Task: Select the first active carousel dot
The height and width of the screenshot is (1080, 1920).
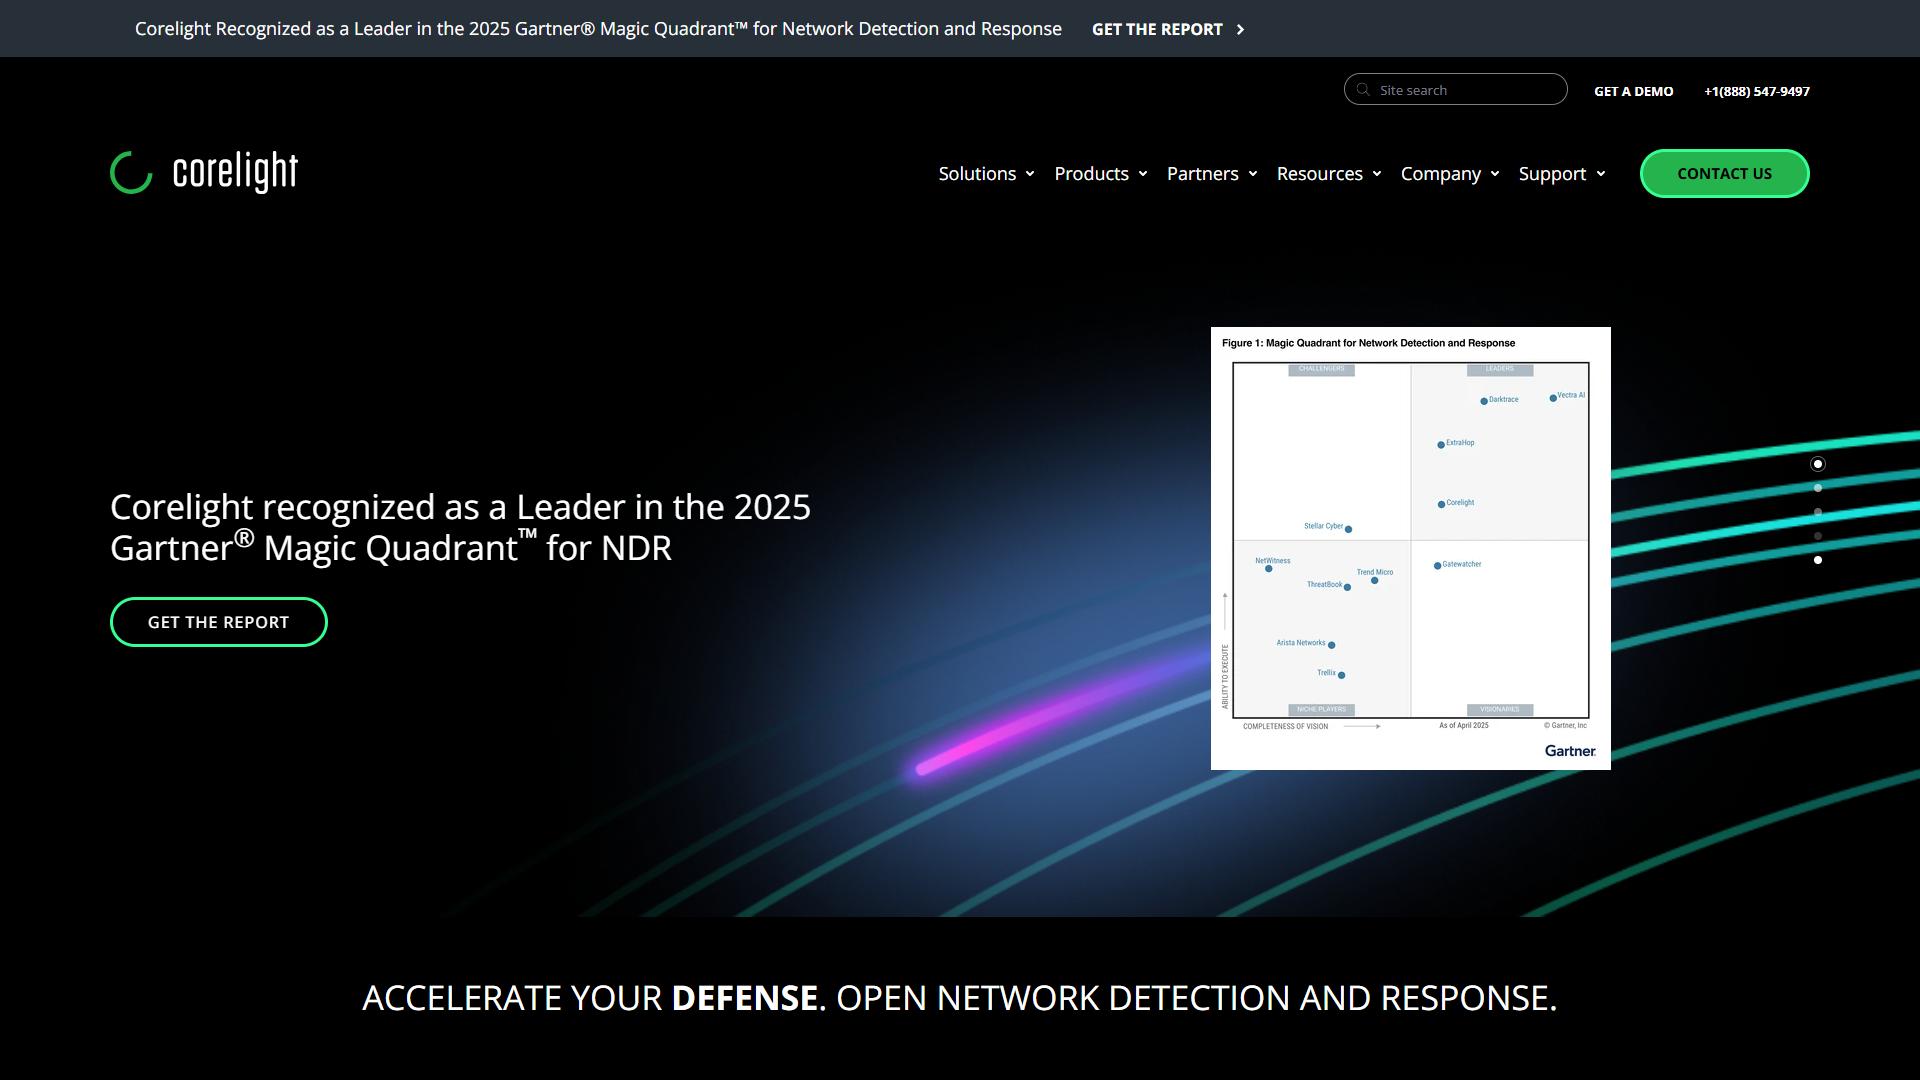Action: 1818,464
